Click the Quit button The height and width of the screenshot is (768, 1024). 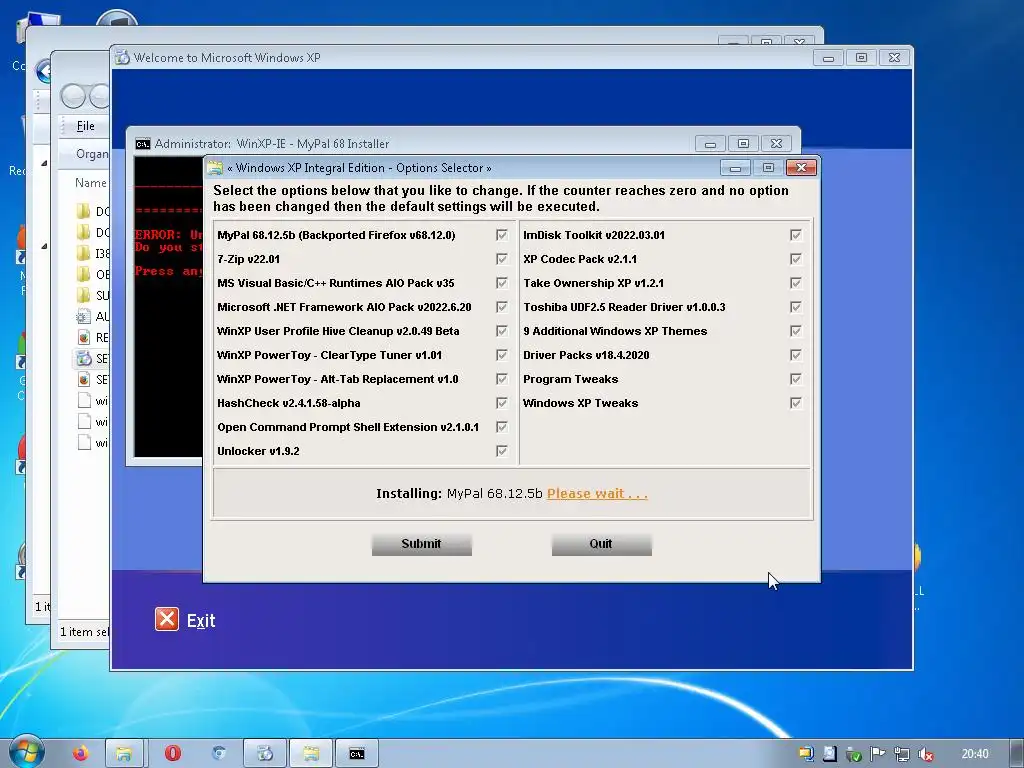coord(601,544)
